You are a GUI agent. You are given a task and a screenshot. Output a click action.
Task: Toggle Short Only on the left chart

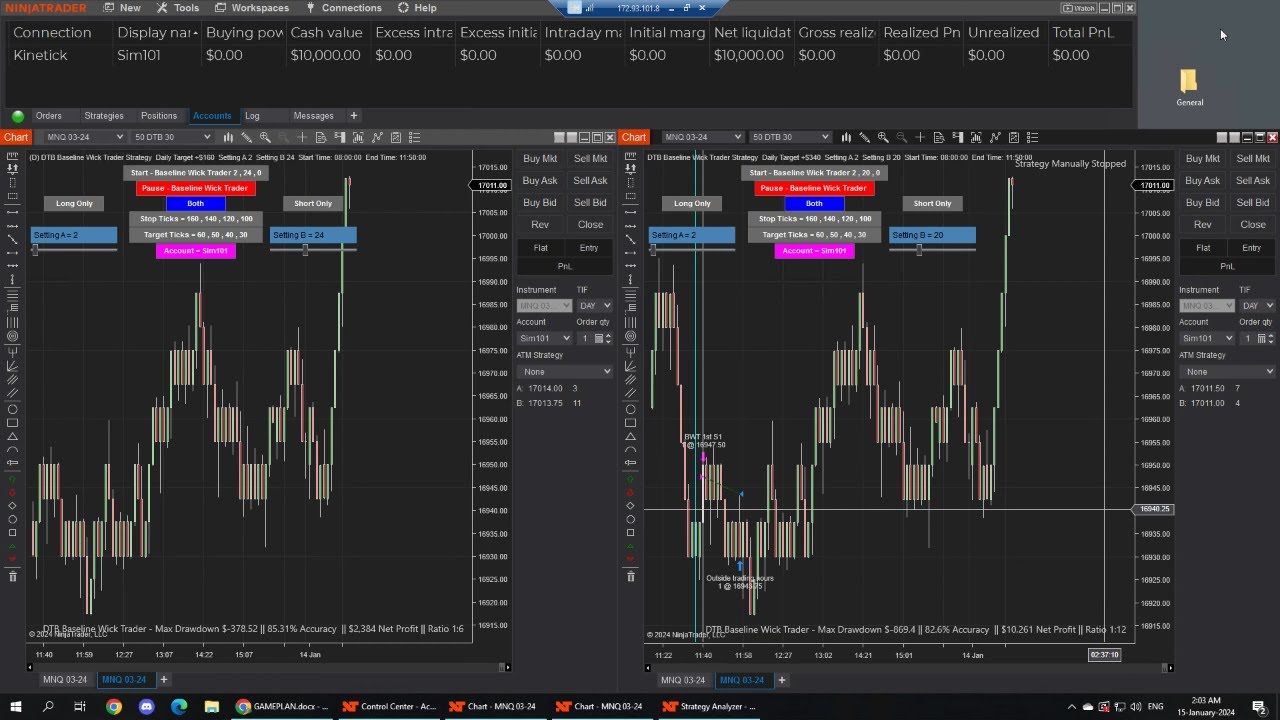coord(313,203)
